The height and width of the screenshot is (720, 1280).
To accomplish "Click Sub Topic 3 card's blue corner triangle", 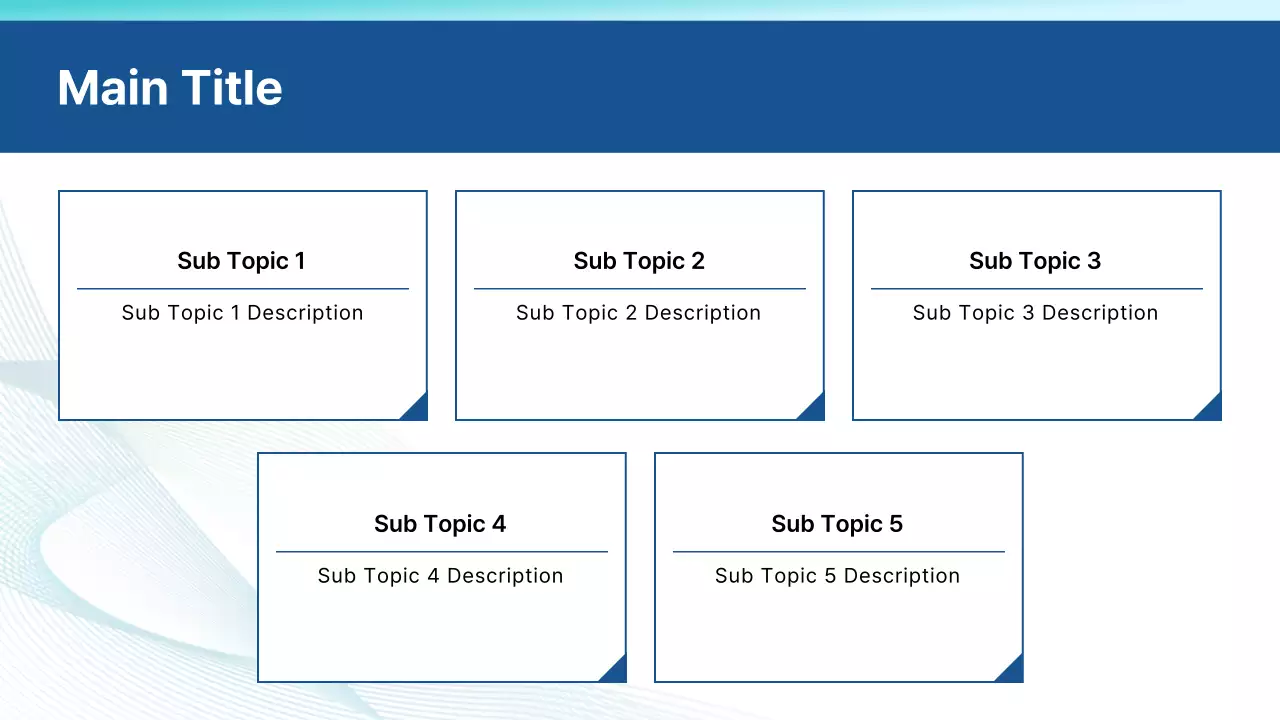I will pyautogui.click(x=1212, y=411).
